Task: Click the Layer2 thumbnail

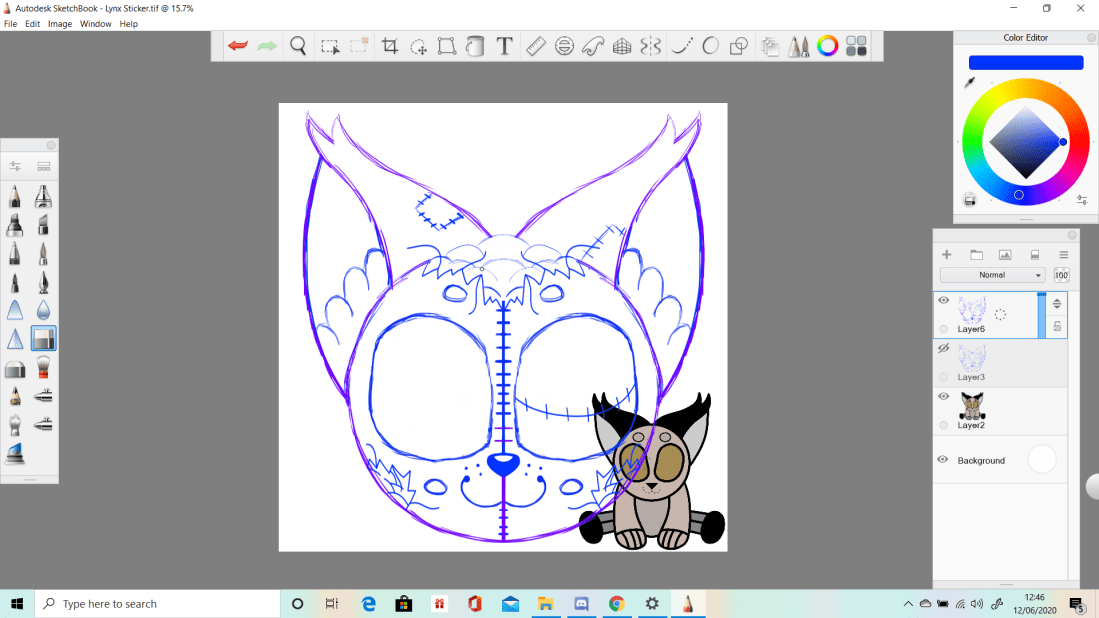Action: [x=972, y=405]
